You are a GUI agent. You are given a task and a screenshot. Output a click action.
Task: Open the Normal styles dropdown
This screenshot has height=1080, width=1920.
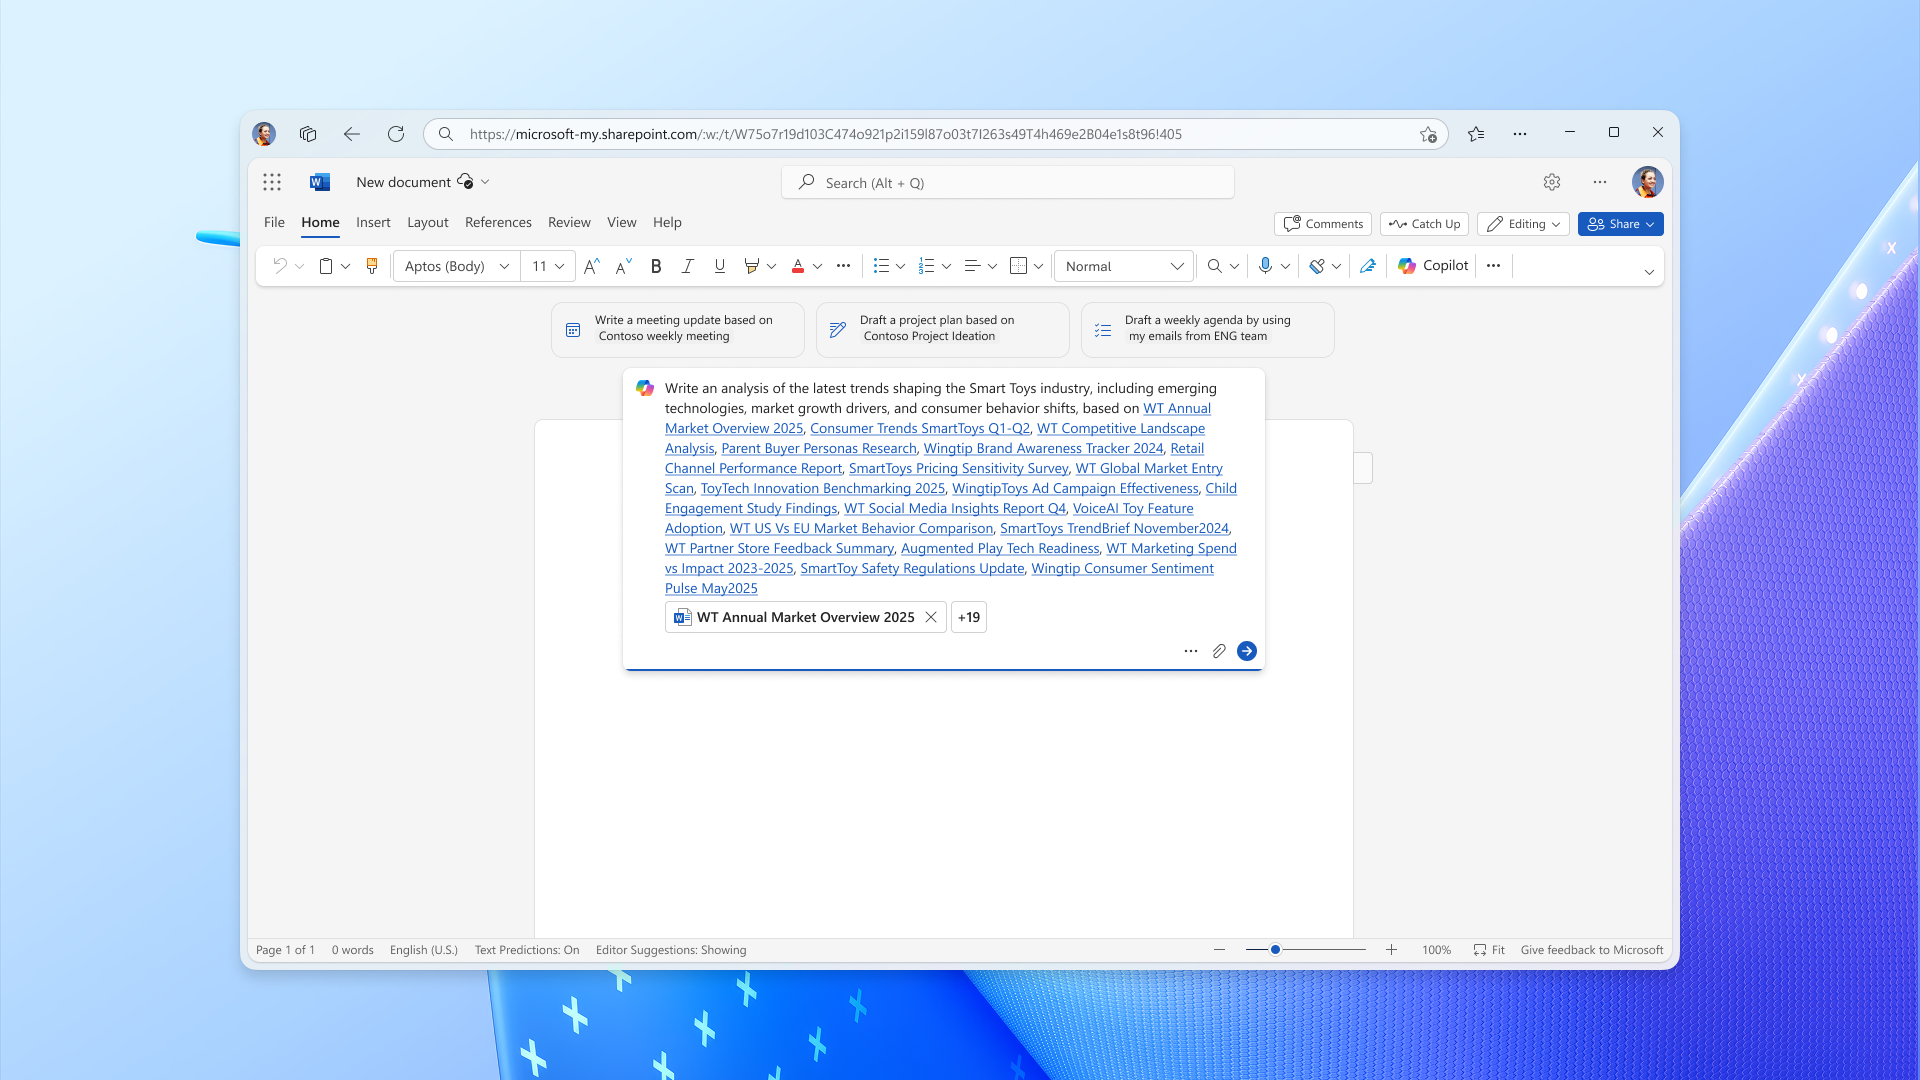(x=1124, y=266)
